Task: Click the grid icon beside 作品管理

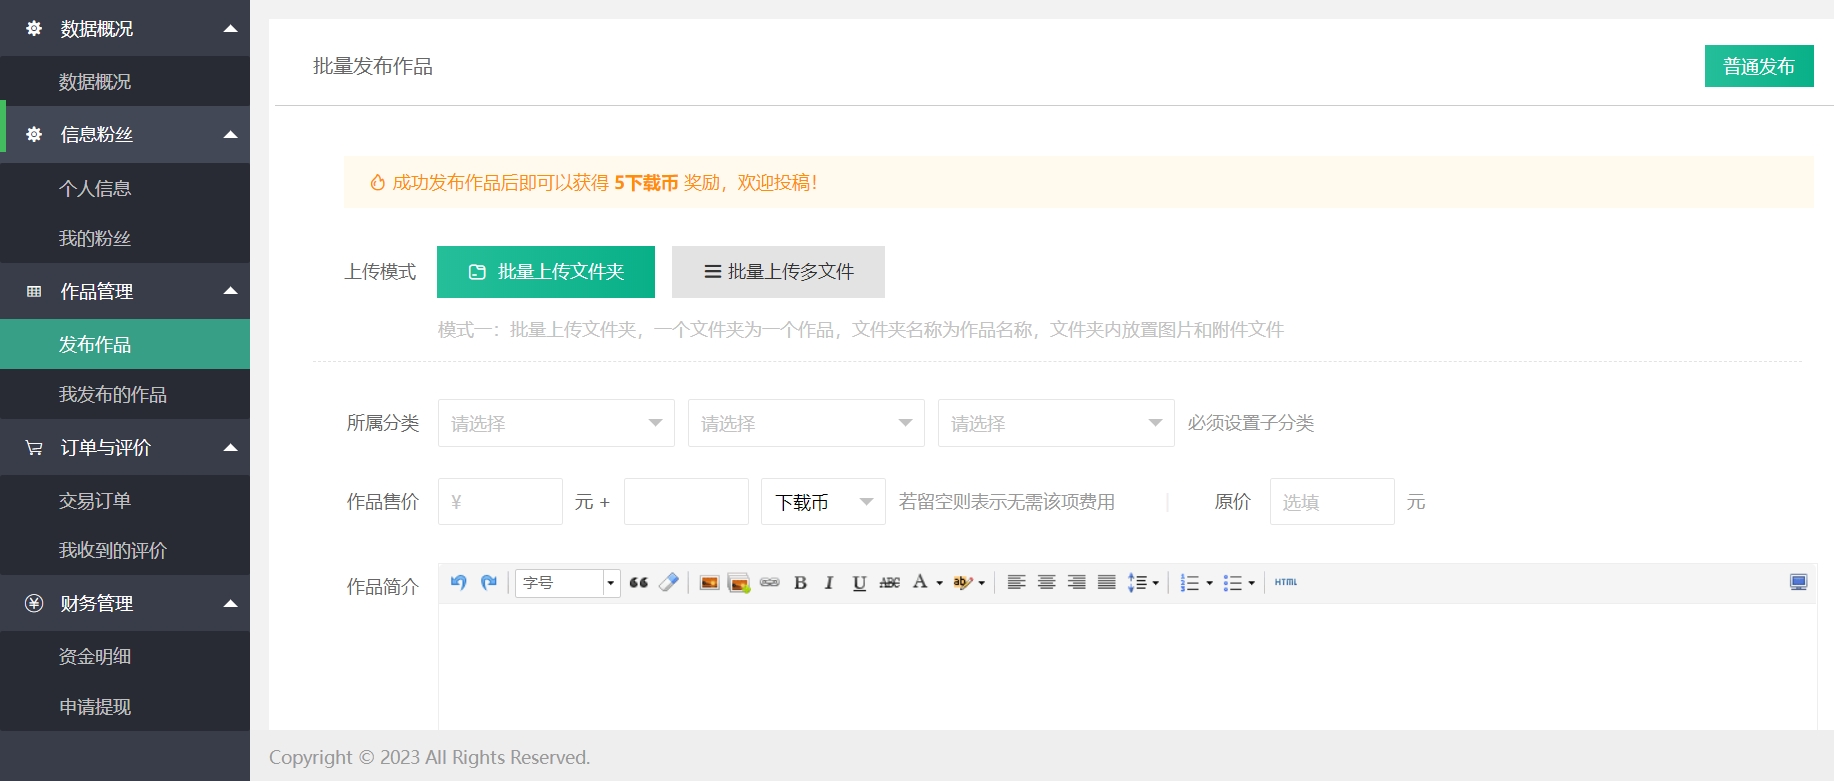Action: pyautogui.click(x=34, y=291)
